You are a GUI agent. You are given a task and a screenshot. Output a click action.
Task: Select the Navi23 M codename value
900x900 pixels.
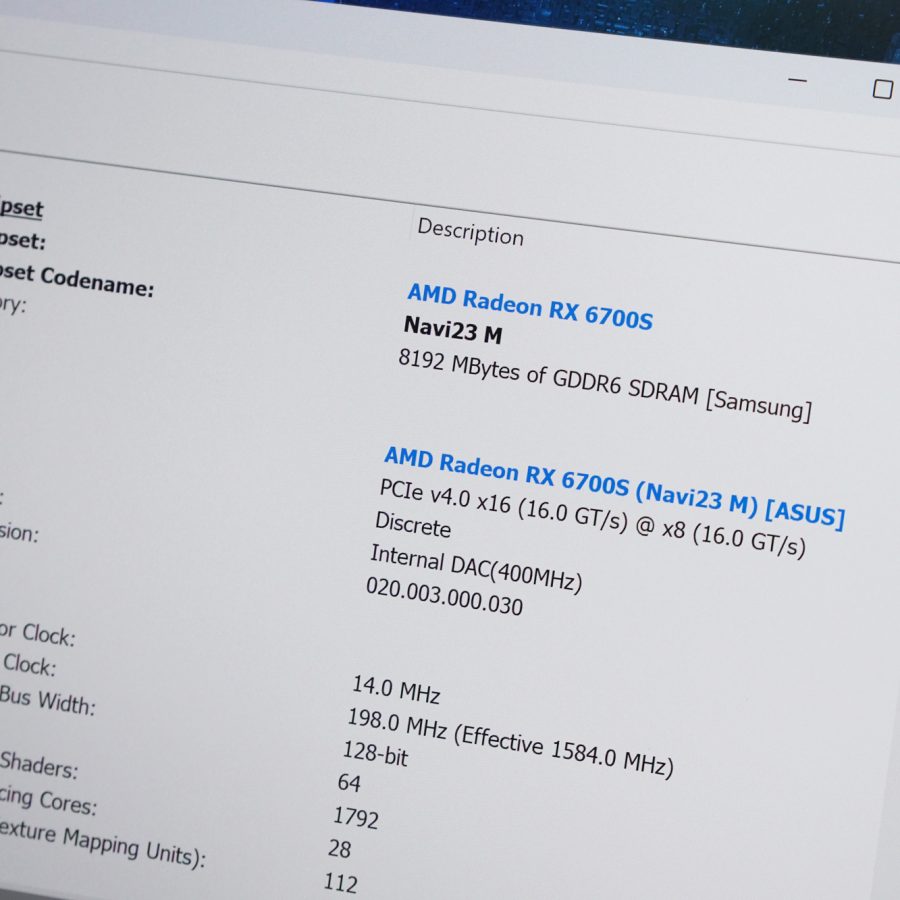click(453, 329)
